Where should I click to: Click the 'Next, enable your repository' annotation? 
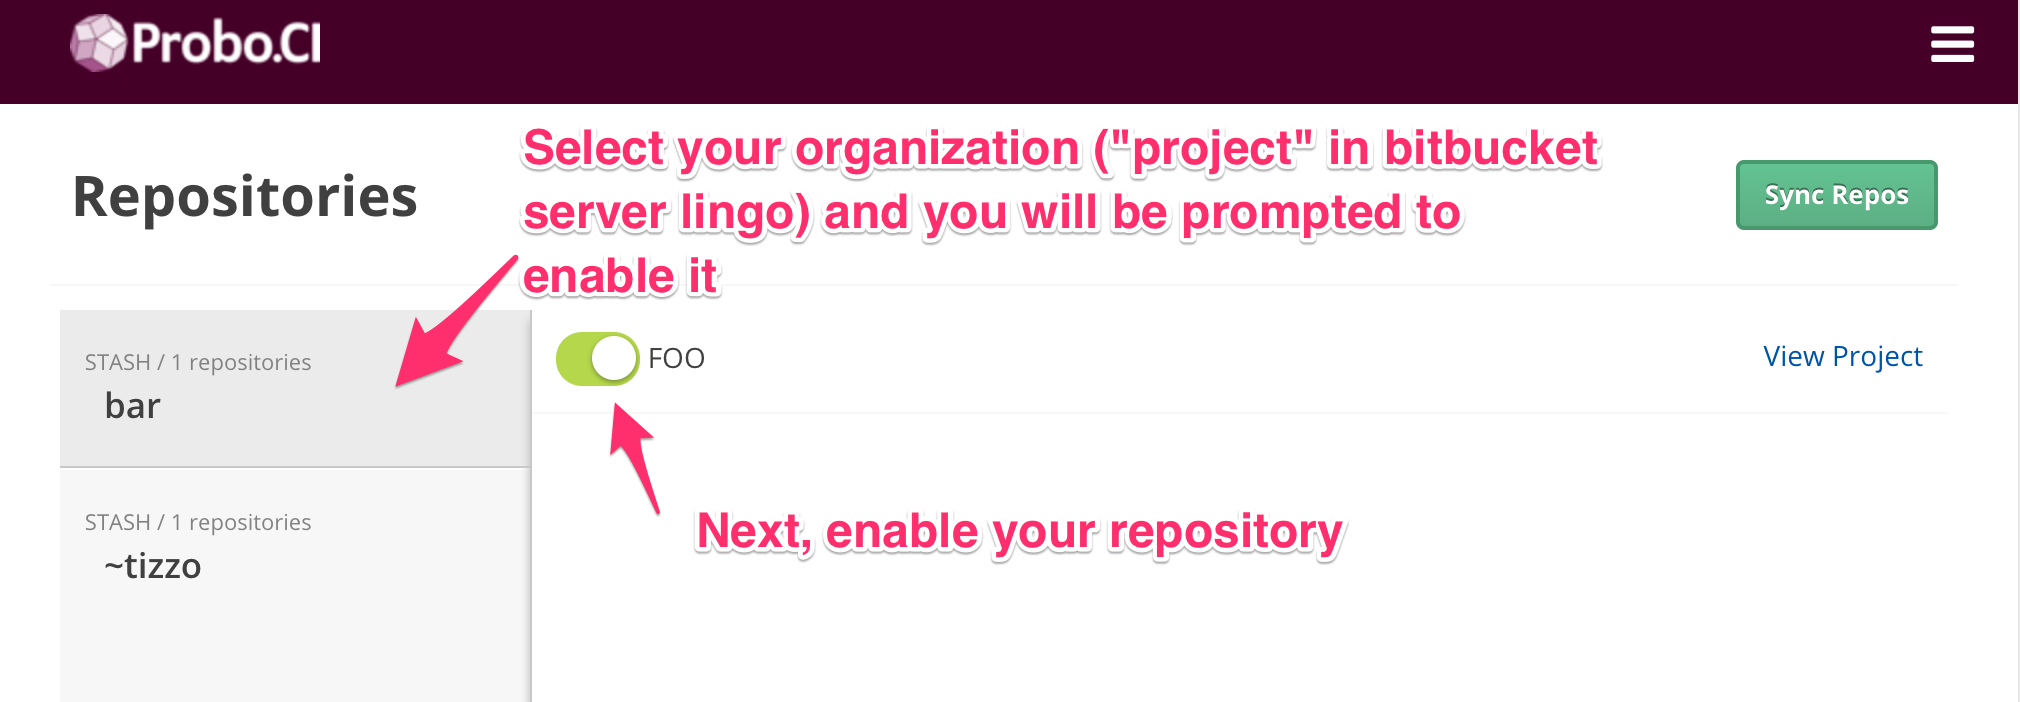click(1019, 531)
